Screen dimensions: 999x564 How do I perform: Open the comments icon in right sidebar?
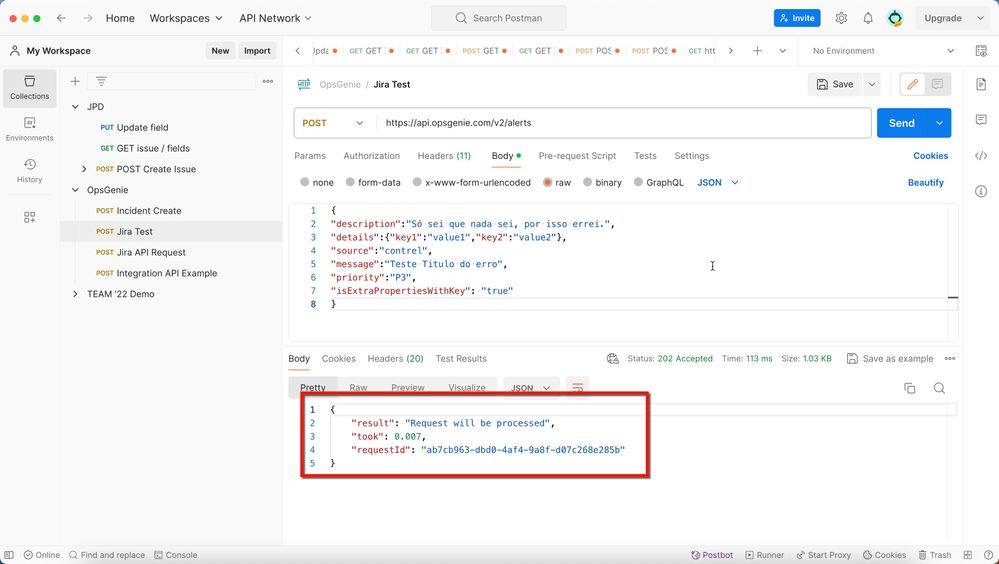tap(981, 120)
